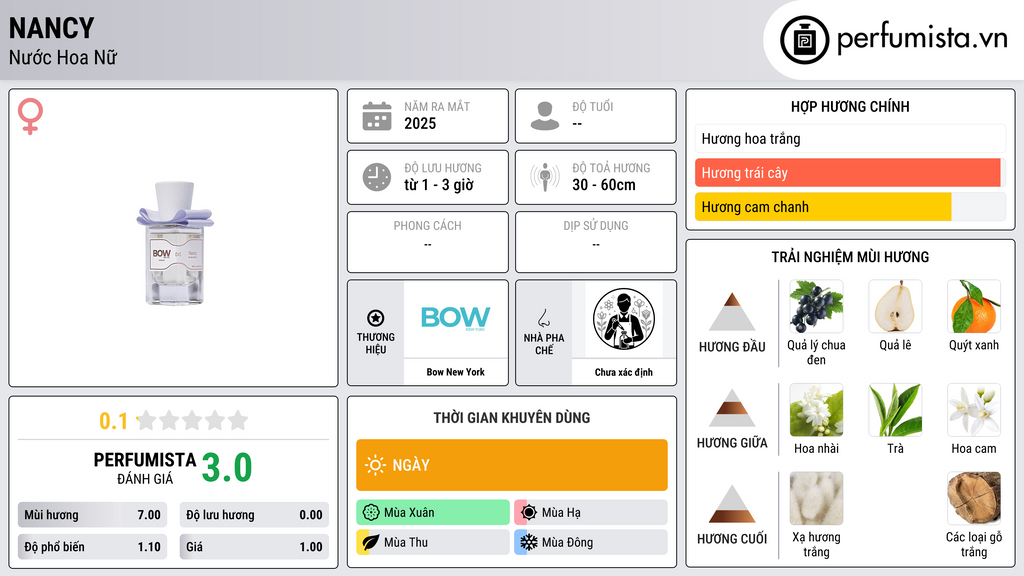Click the Thời Gian Khuyên Dùng heading
The width and height of the screenshot is (1024, 576).
512,417
